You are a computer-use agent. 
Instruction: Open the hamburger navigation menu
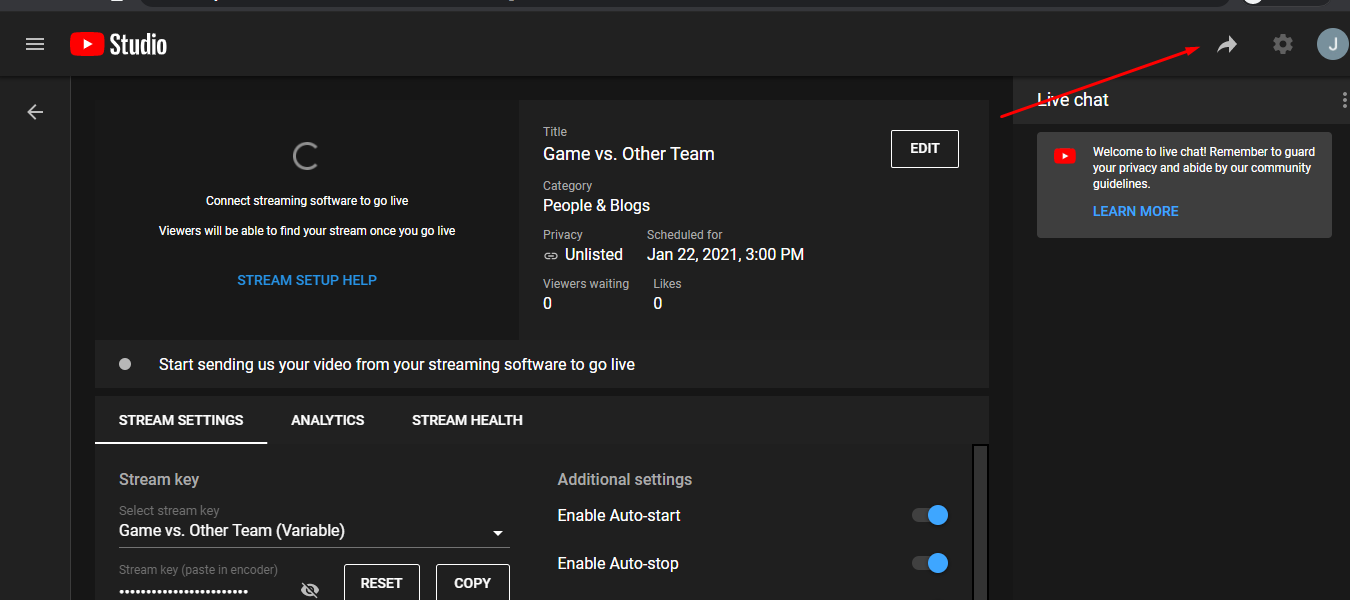35,44
